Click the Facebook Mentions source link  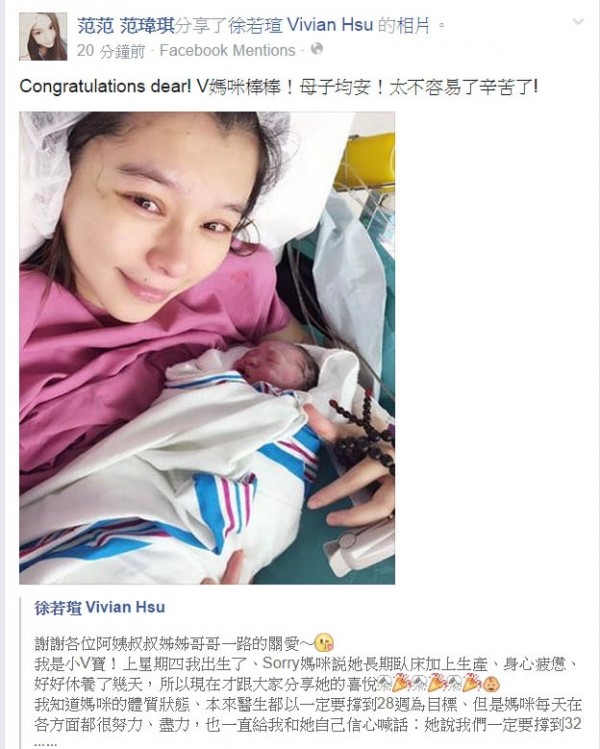227,51
